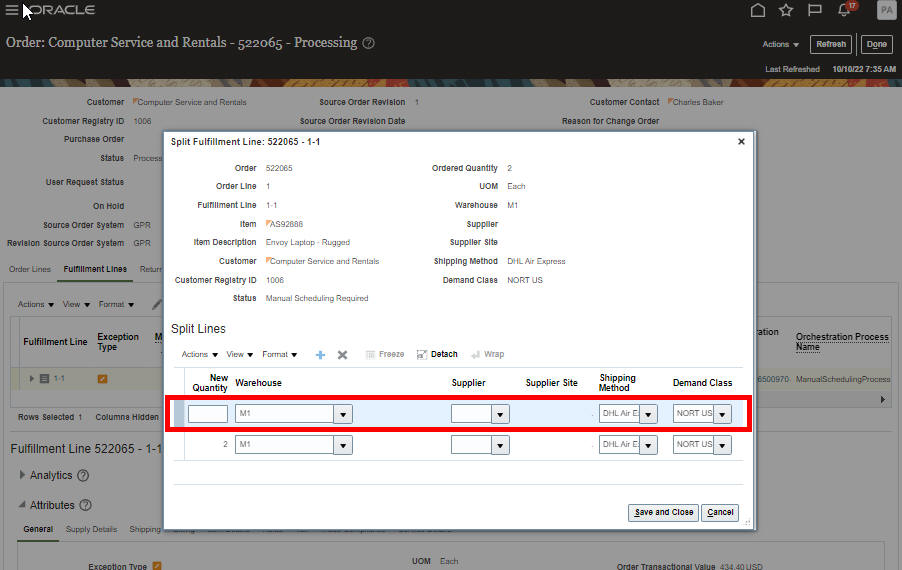Detach the Split Lines table
The width and height of the screenshot is (902, 570).
coord(437,354)
